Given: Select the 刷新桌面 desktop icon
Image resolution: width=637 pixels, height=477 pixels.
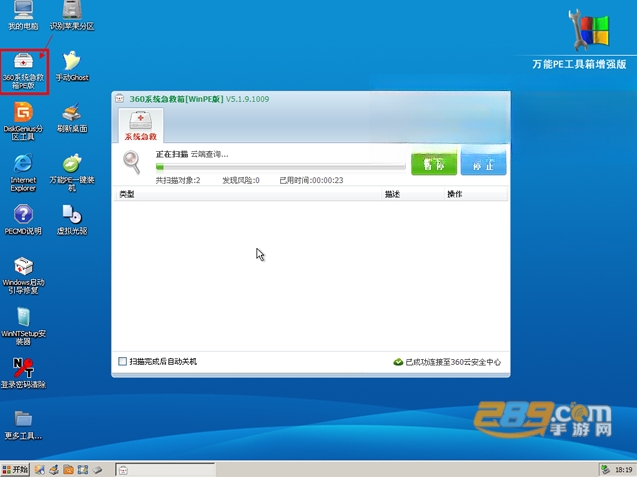Looking at the screenshot, I should (x=72, y=118).
